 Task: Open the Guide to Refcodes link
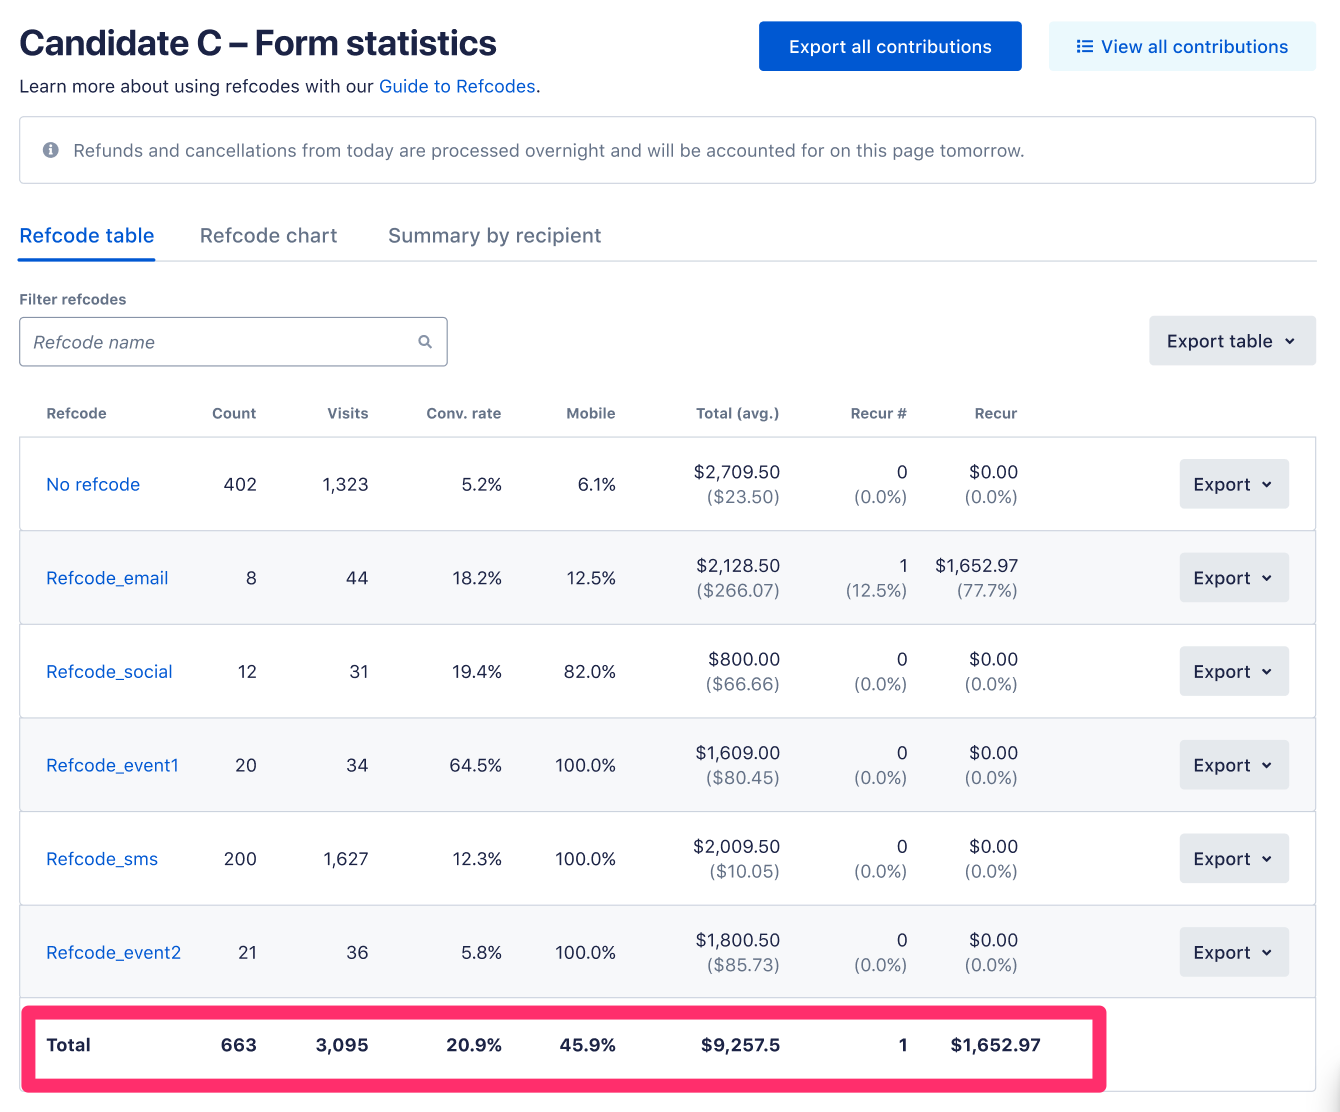pyautogui.click(x=457, y=86)
